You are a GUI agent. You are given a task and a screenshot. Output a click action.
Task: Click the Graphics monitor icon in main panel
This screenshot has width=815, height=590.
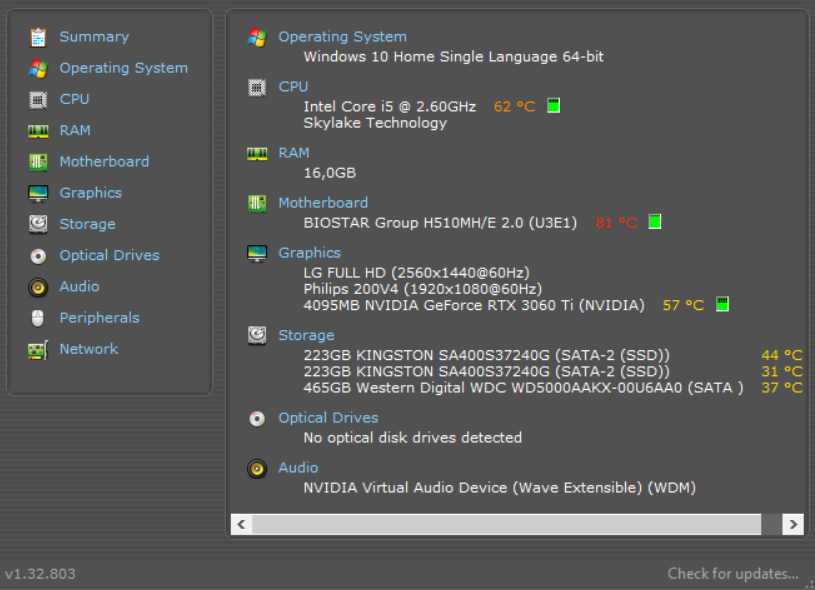[x=257, y=253]
